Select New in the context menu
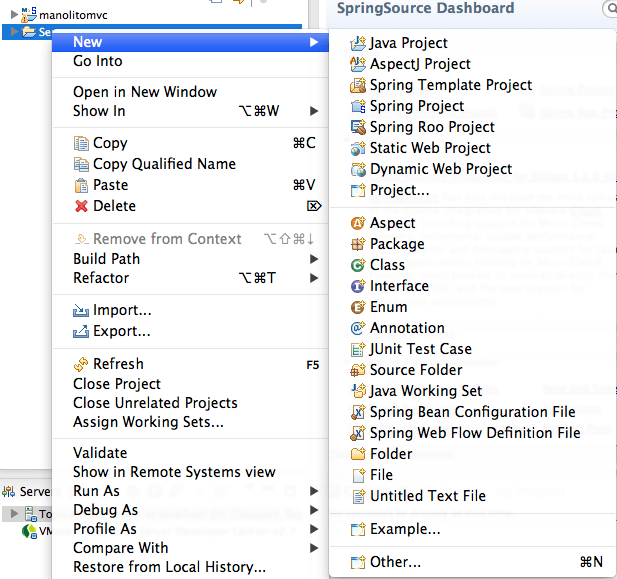This screenshot has width=617, height=579. 190,42
